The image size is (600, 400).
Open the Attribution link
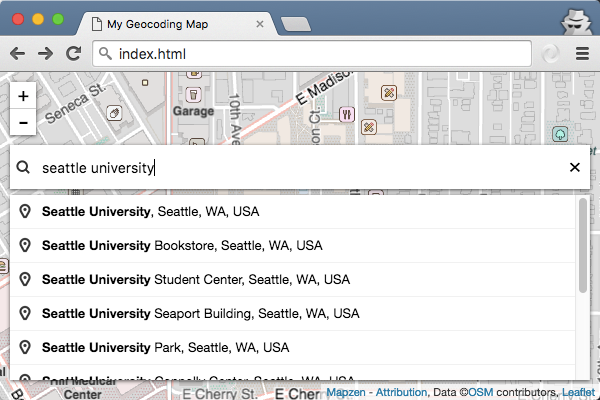click(x=401, y=392)
